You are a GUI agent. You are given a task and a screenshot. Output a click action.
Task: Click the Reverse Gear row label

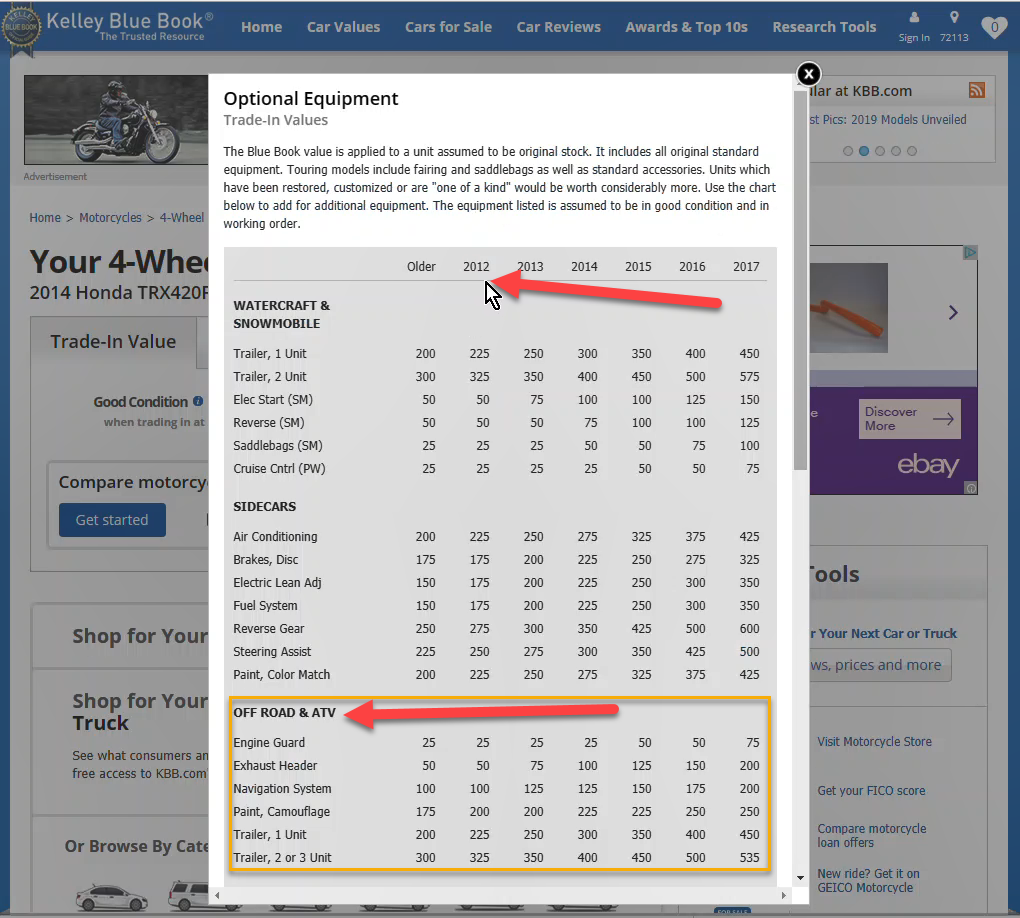(269, 629)
